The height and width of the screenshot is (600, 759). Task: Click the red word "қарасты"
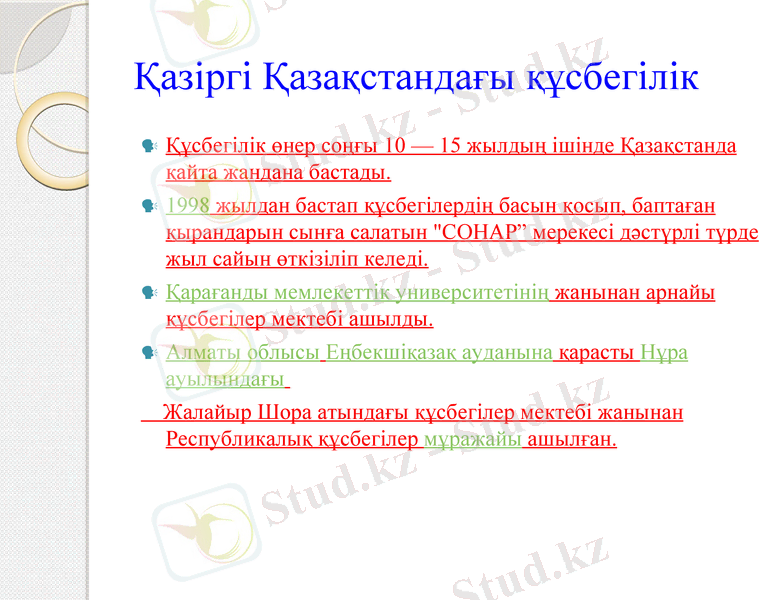click(x=596, y=353)
